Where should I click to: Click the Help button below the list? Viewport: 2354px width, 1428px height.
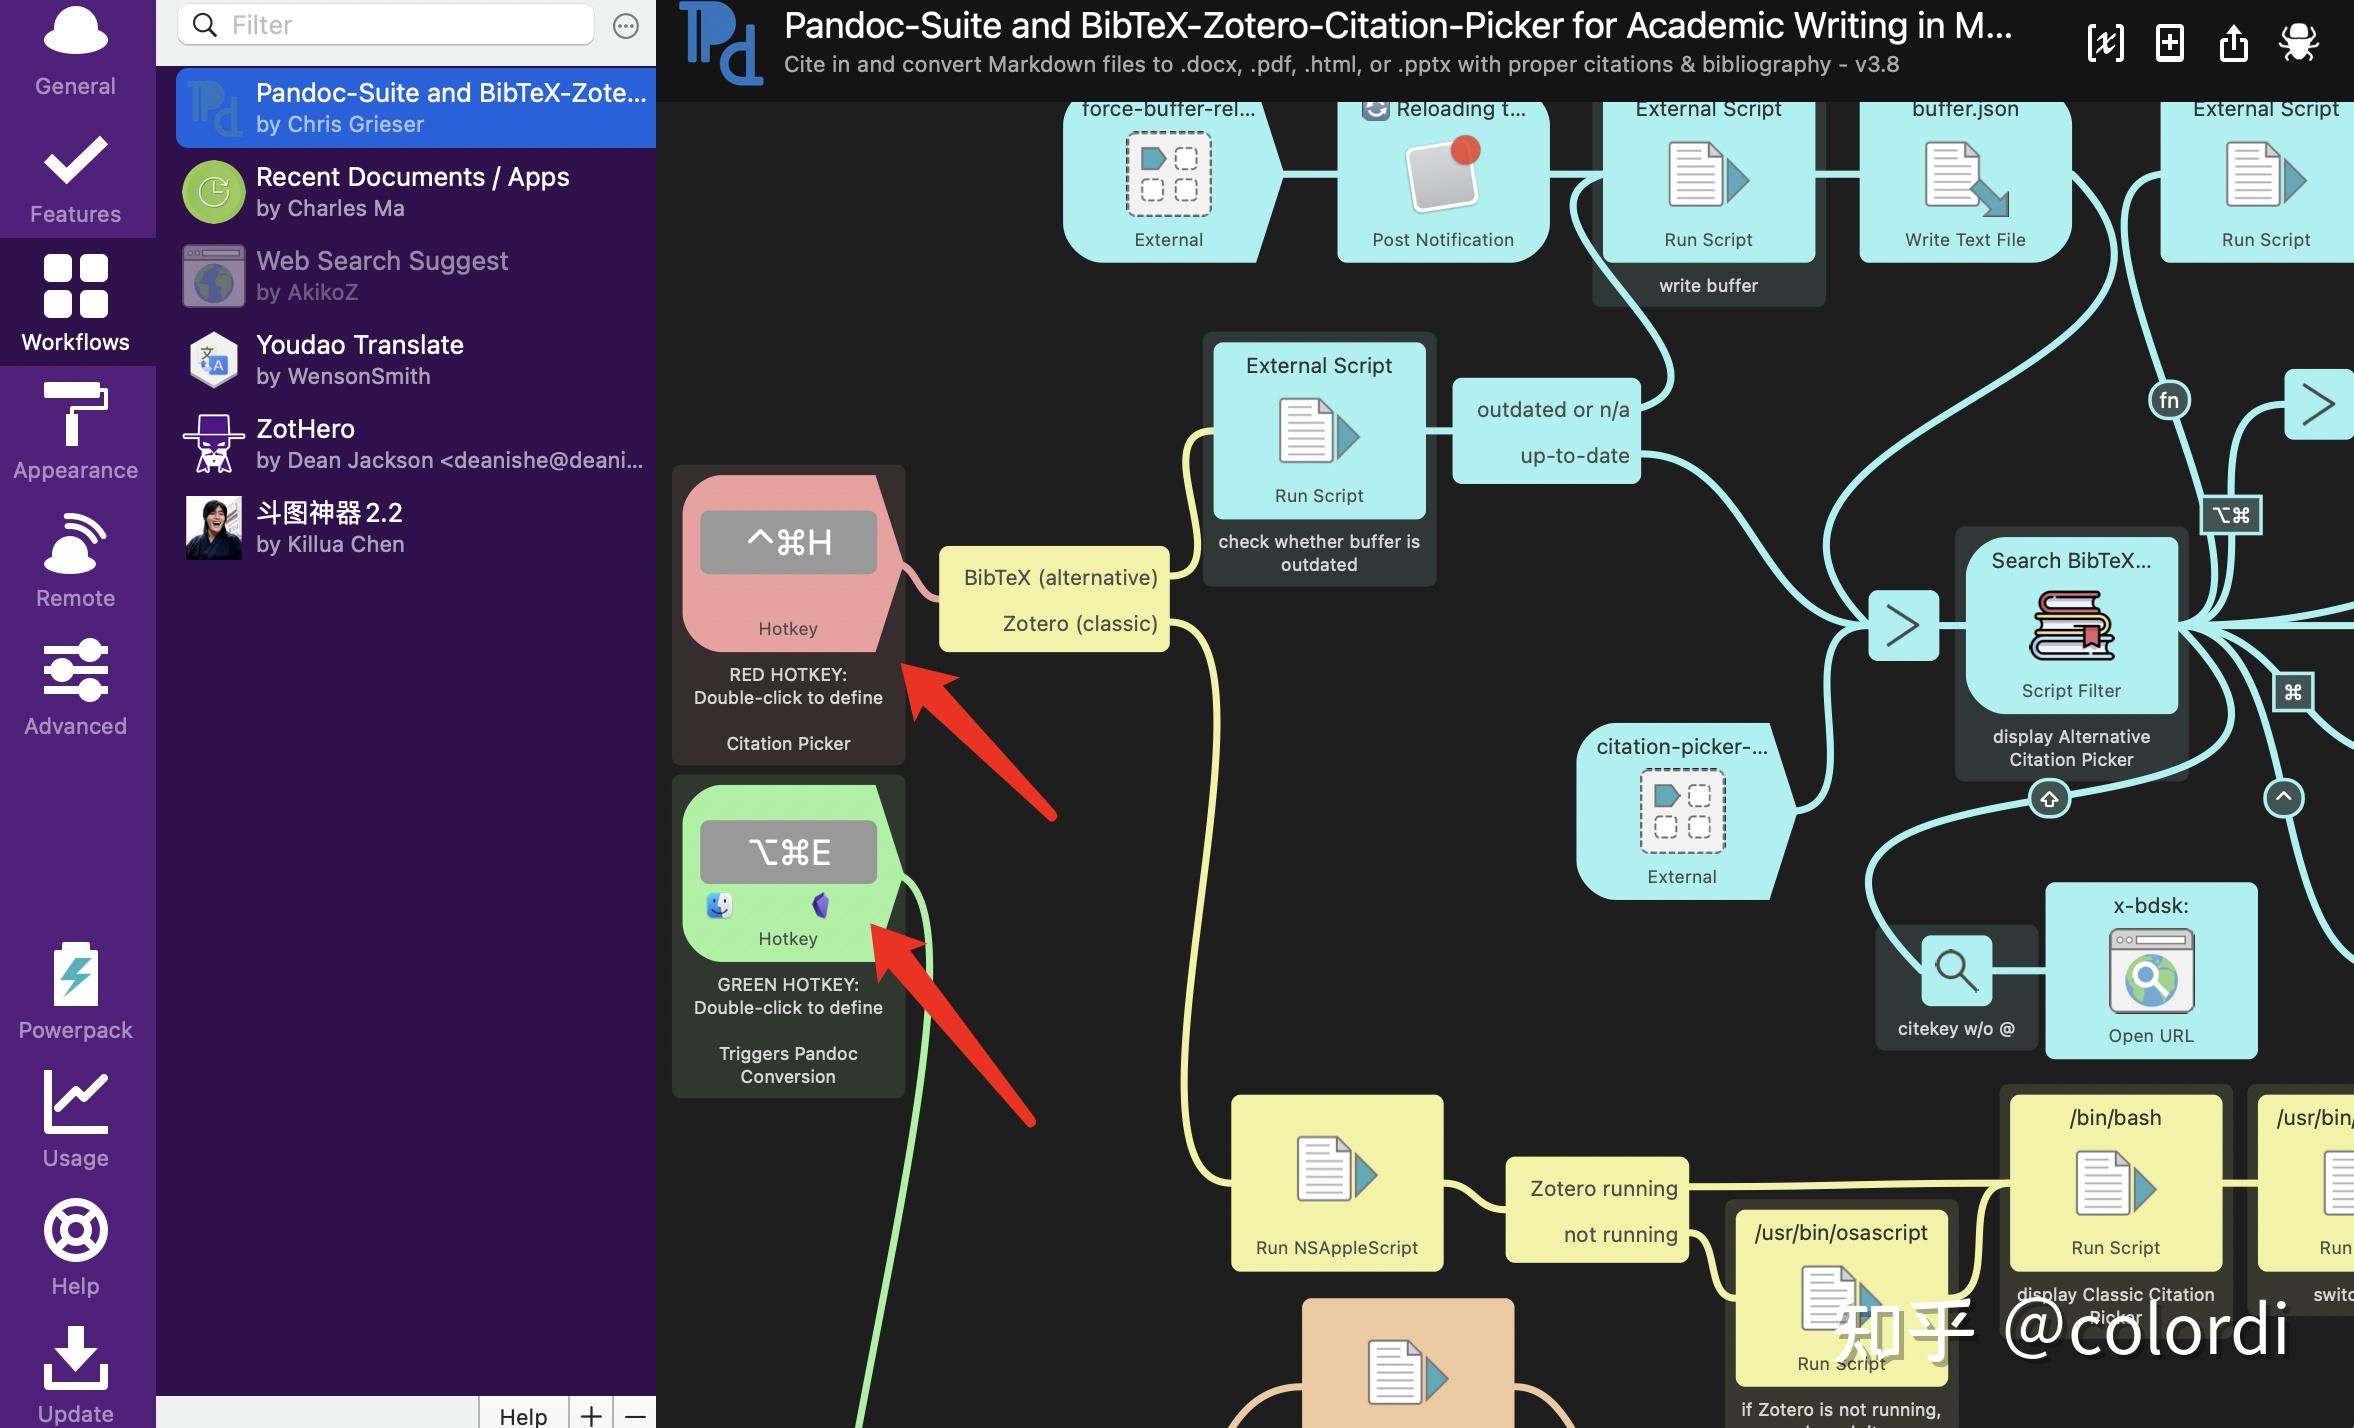pyautogui.click(x=523, y=1414)
